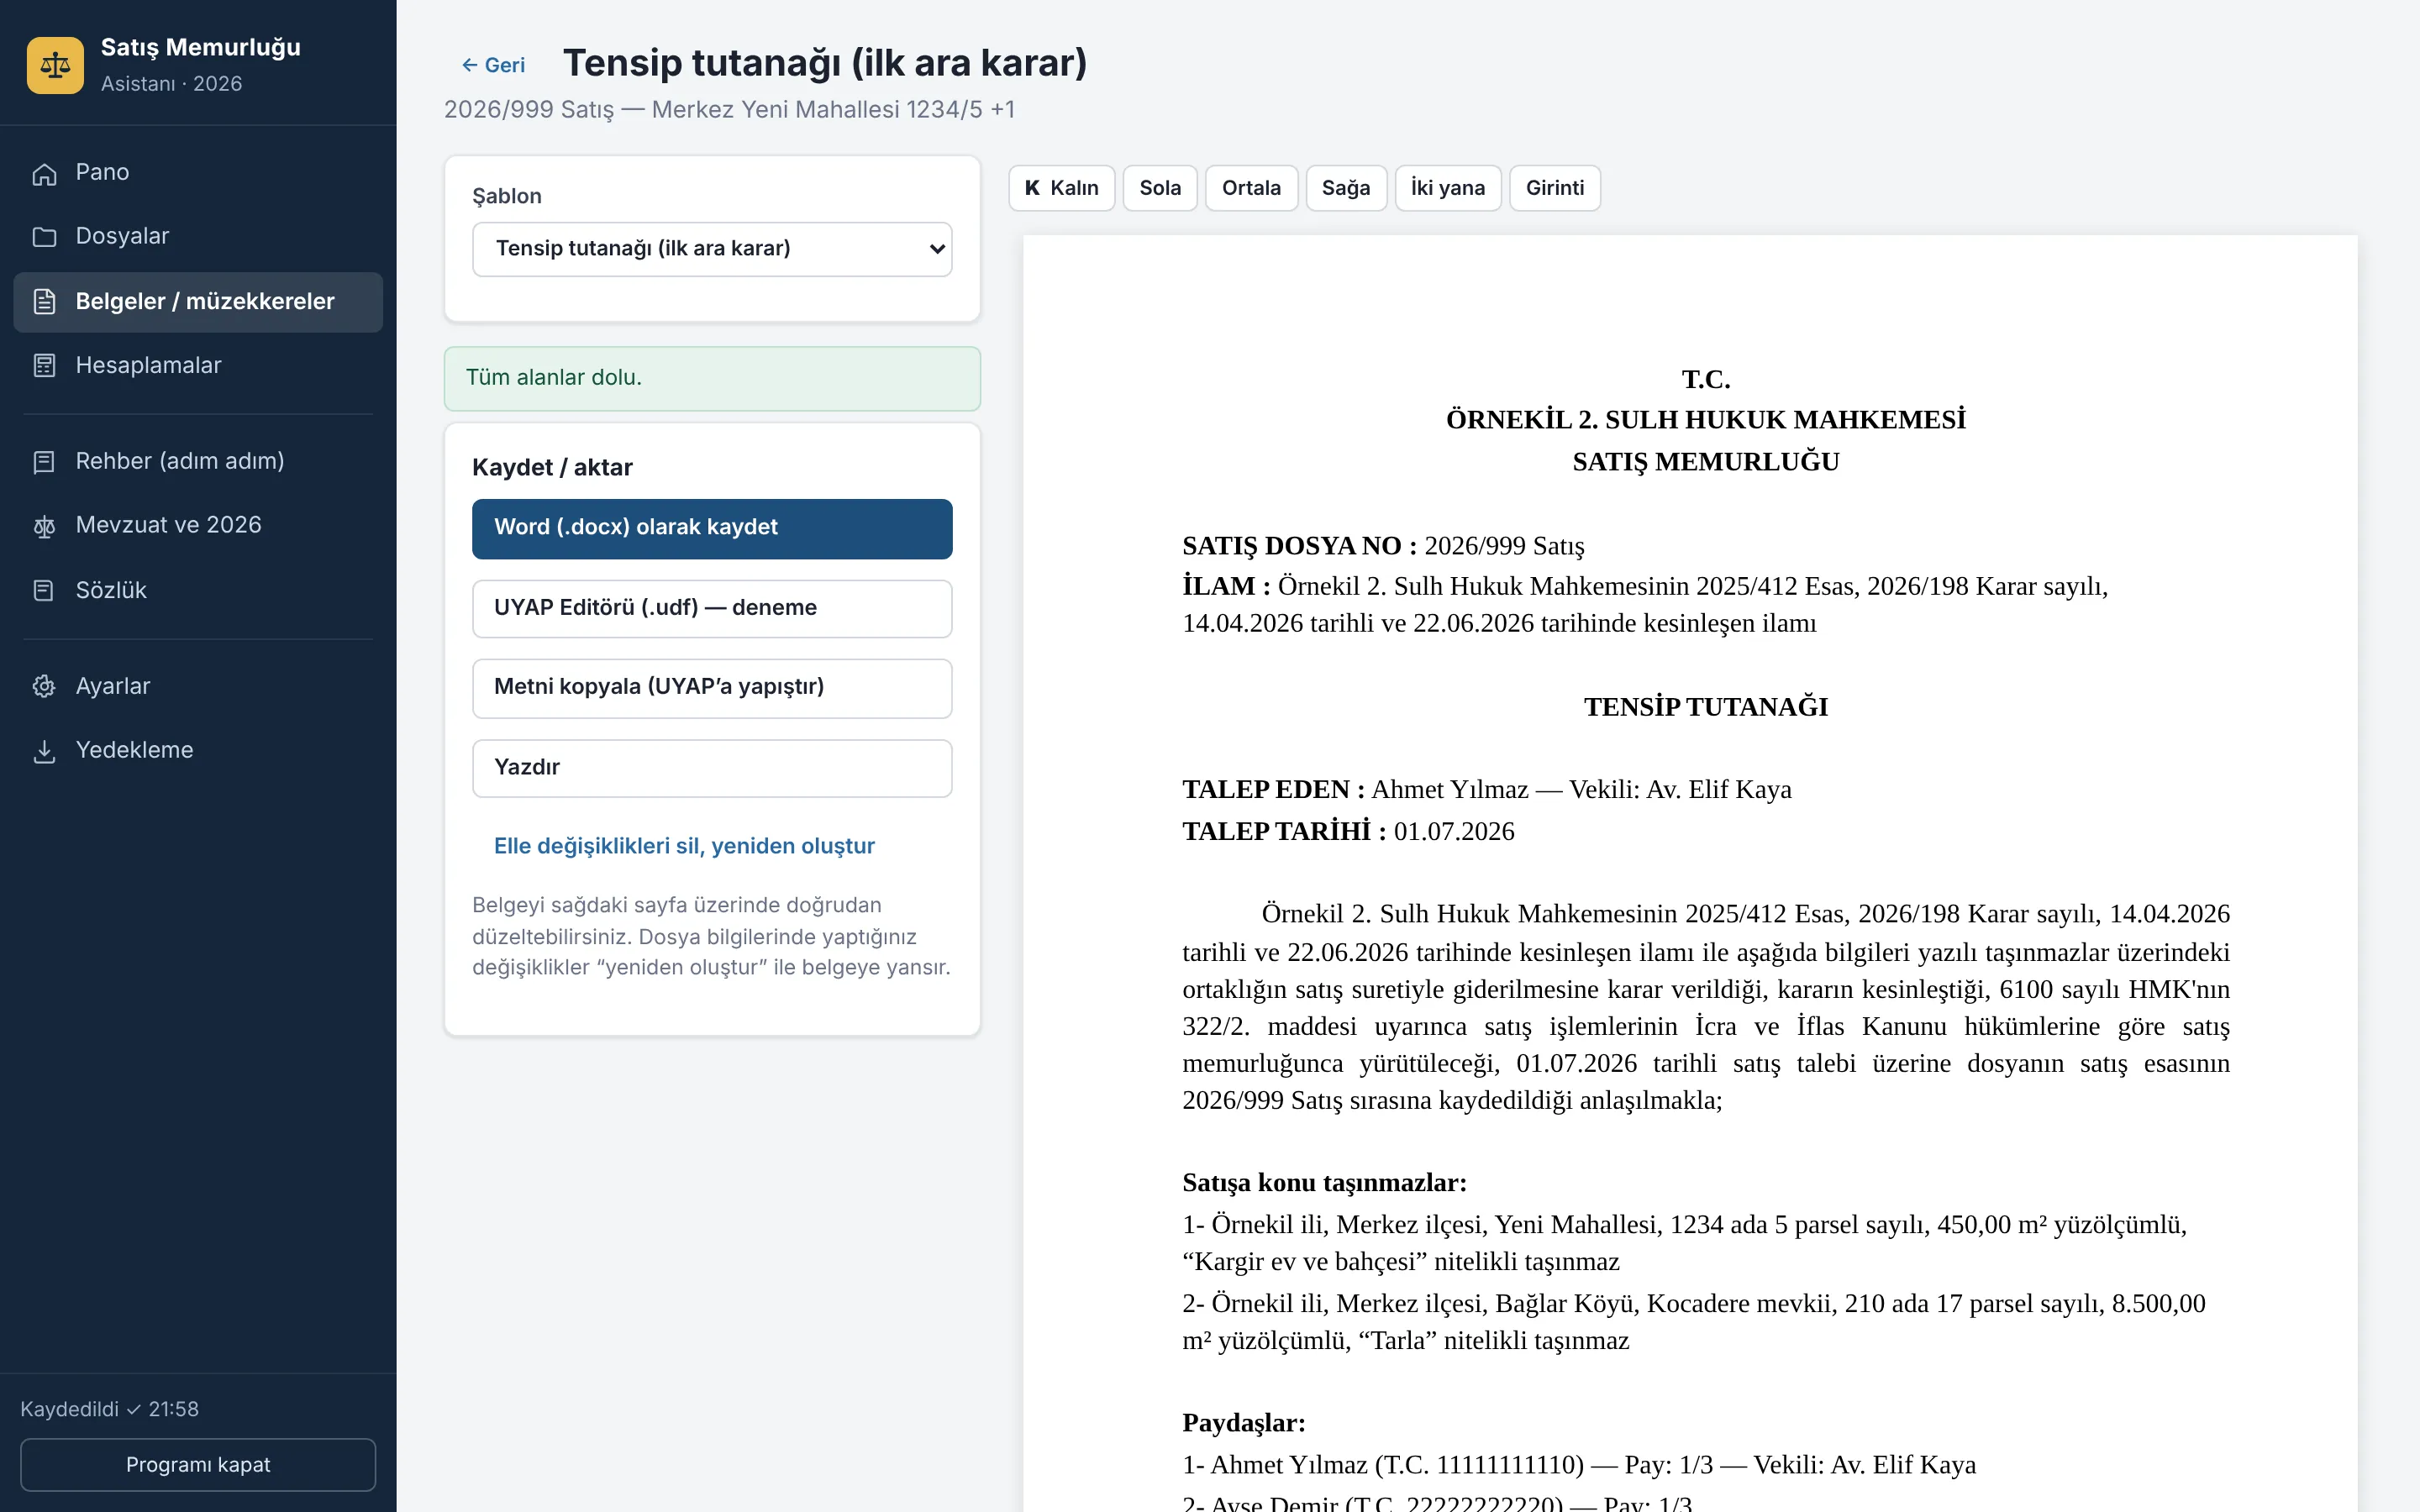Click the folder icon beside Dosyalar

pyautogui.click(x=44, y=237)
